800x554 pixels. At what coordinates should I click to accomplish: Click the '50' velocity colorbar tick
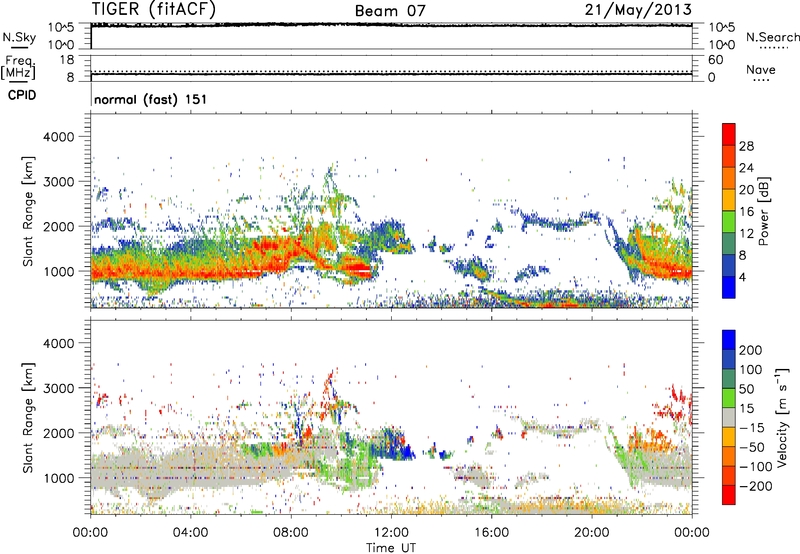tap(746, 389)
